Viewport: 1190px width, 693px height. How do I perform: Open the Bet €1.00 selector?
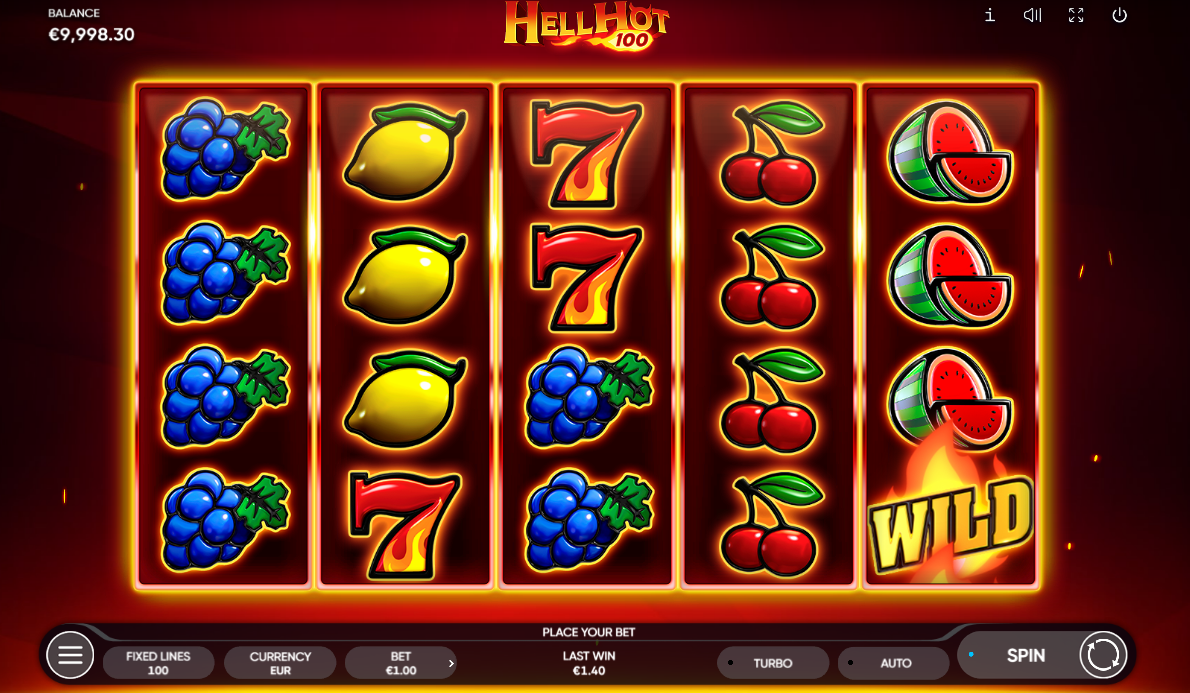coord(401,663)
